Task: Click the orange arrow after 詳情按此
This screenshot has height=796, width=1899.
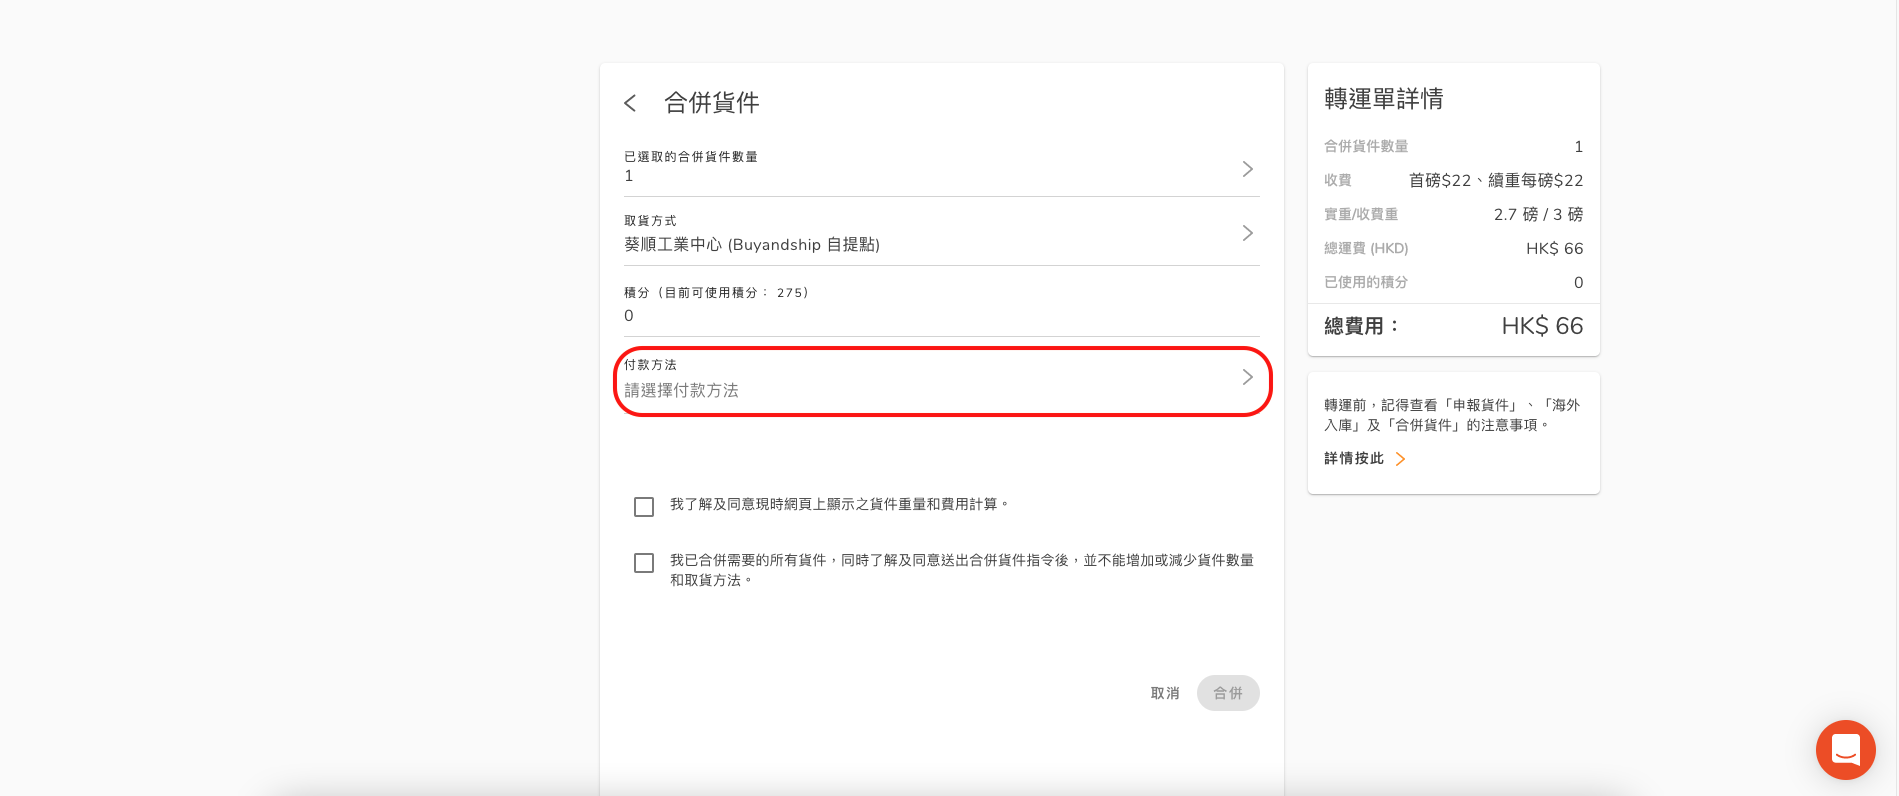Action: pos(1400,459)
